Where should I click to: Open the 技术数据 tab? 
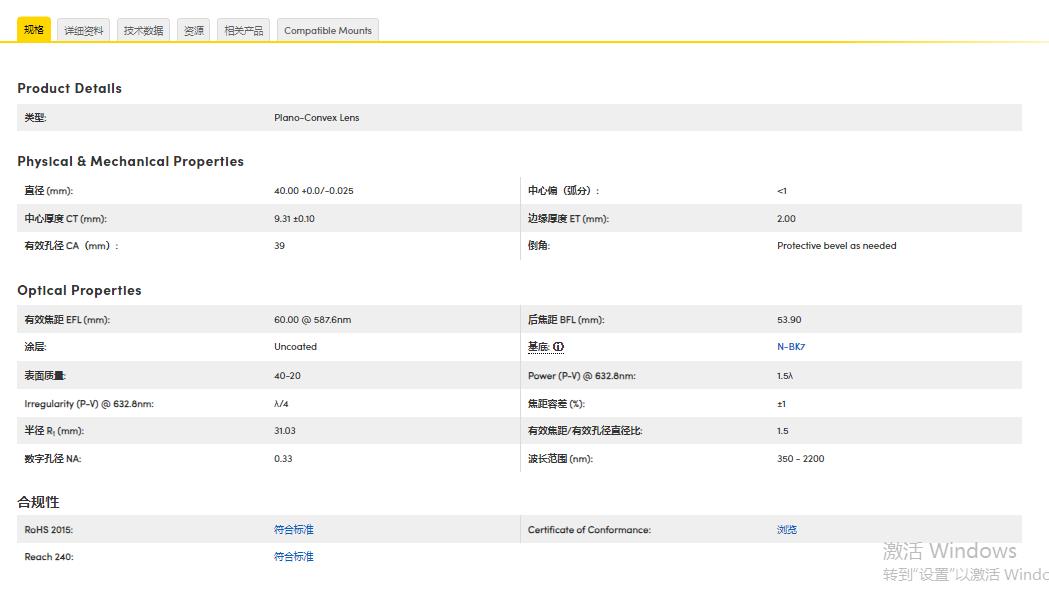point(143,31)
